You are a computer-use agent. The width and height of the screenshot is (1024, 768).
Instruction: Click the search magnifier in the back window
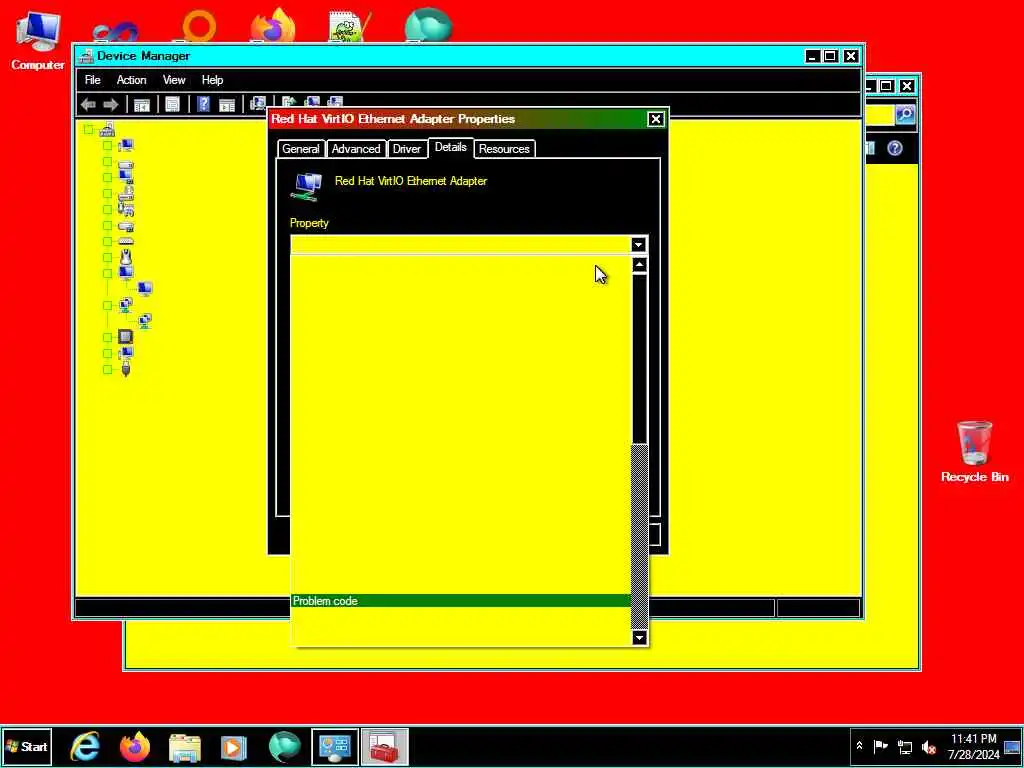point(905,115)
